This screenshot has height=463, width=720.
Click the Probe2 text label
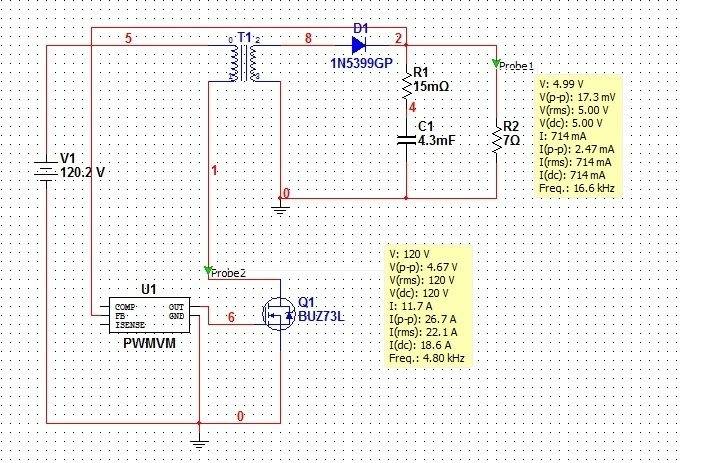pos(229,273)
